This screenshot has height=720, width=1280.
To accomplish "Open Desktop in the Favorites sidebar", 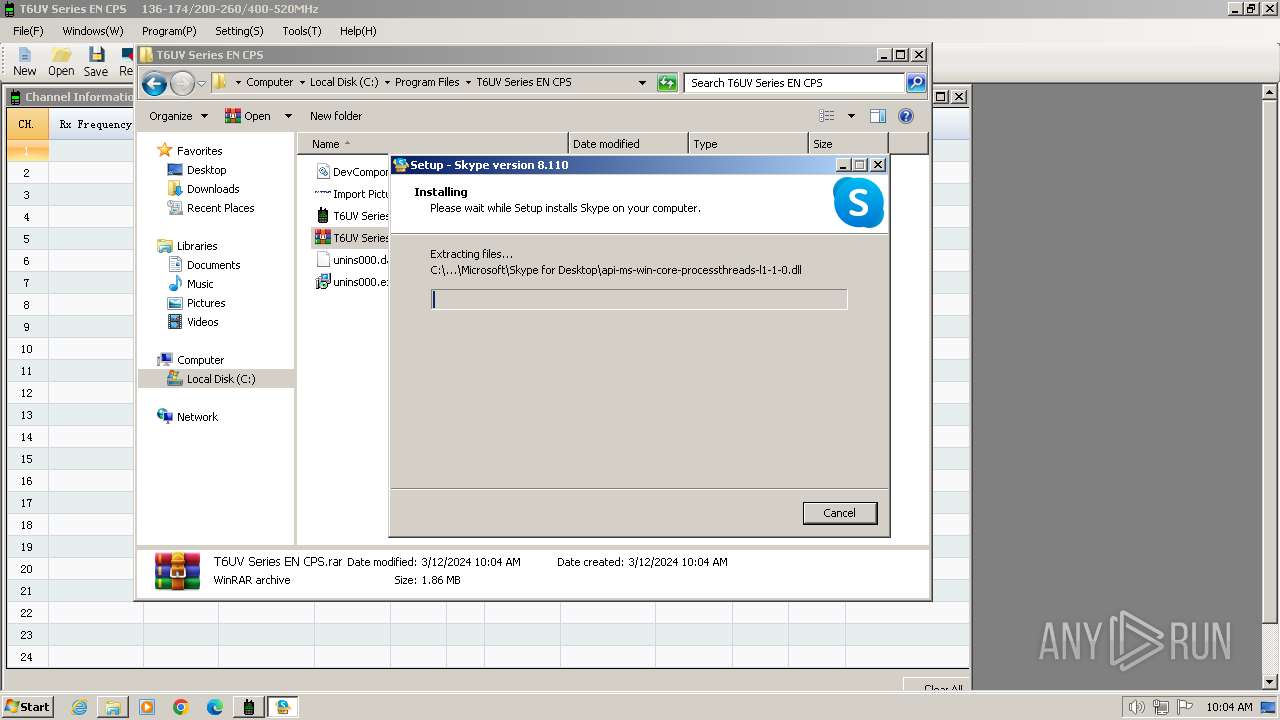I will tap(206, 170).
